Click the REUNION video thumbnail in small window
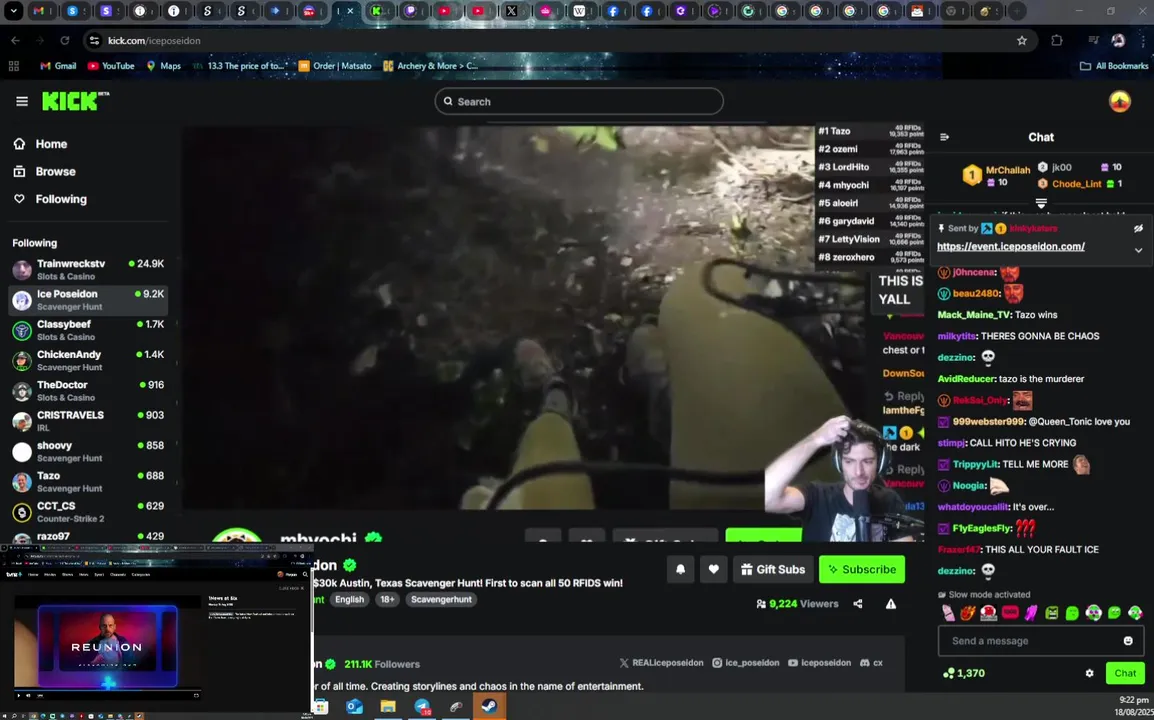This screenshot has width=1154, height=720. pos(107,646)
